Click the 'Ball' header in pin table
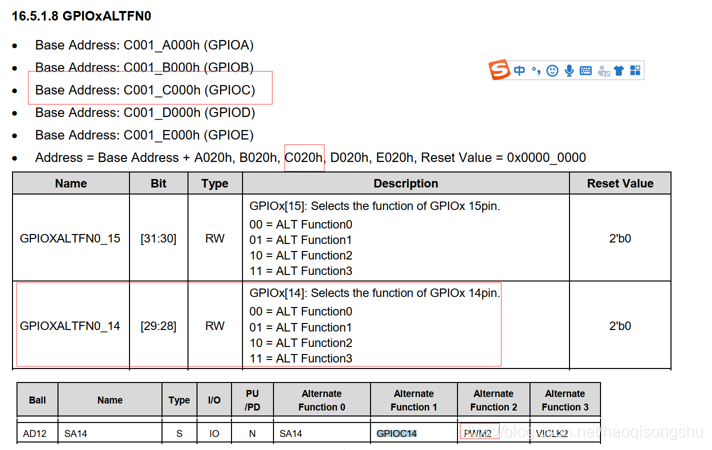This screenshot has width=712, height=450. pyautogui.click(x=37, y=400)
